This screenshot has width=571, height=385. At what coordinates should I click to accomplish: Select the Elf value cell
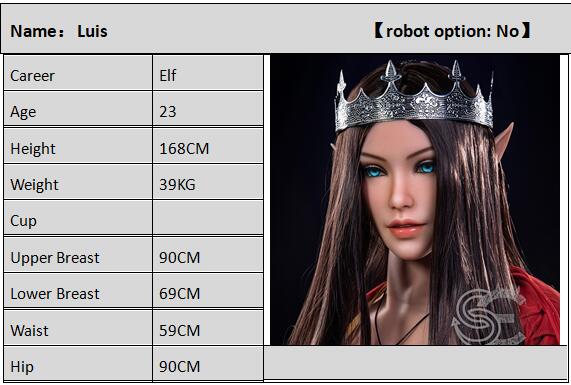(x=208, y=73)
